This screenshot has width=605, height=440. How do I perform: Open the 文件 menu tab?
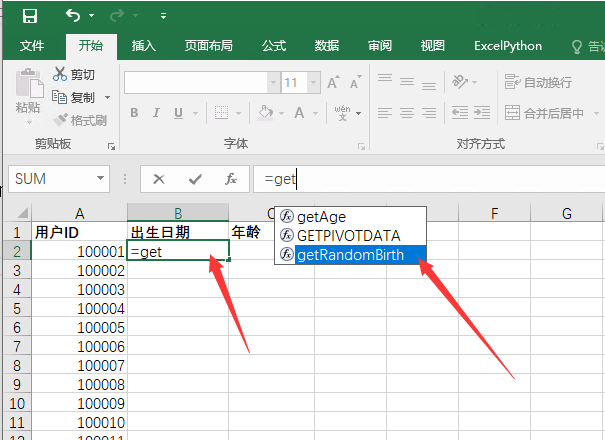coord(32,46)
